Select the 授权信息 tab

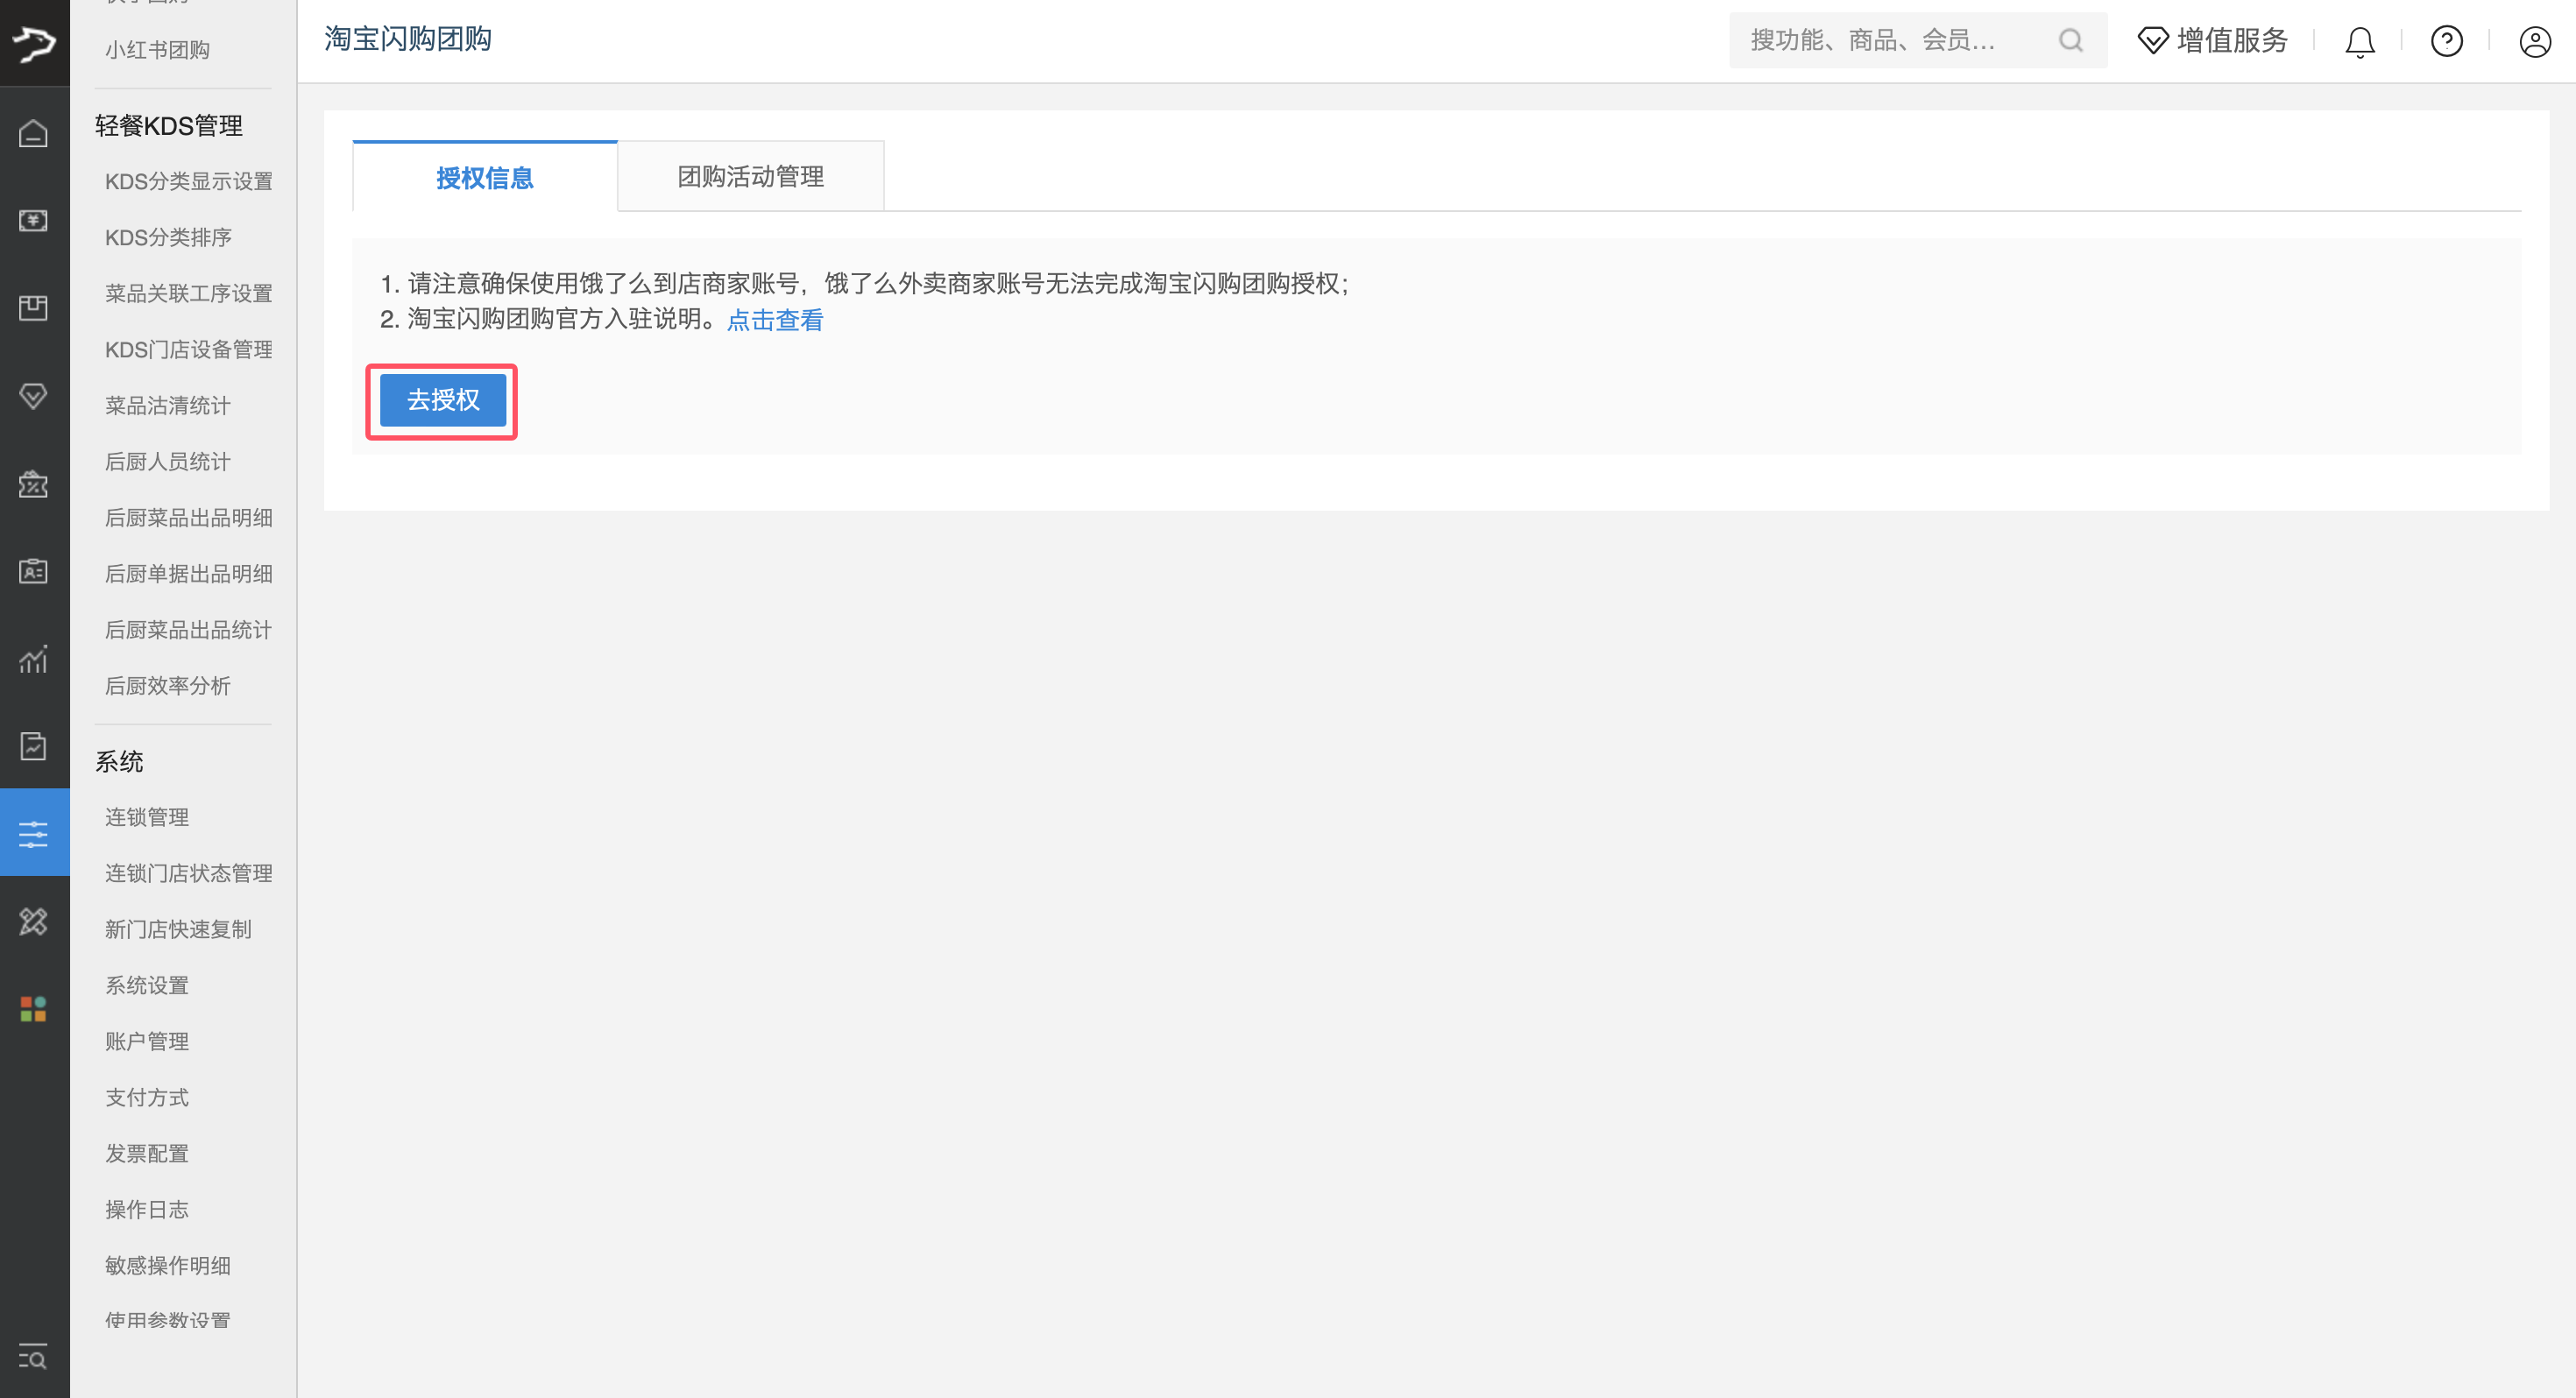[485, 178]
